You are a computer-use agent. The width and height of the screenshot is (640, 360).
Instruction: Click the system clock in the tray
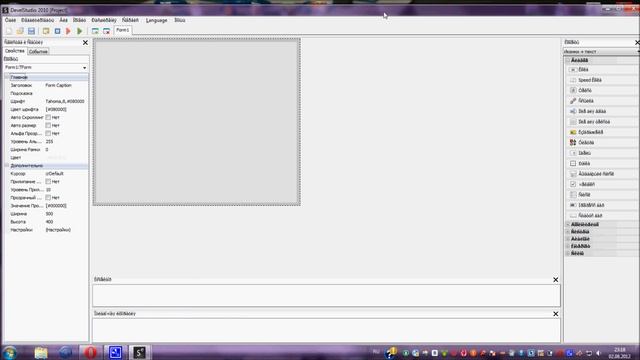(x=619, y=353)
